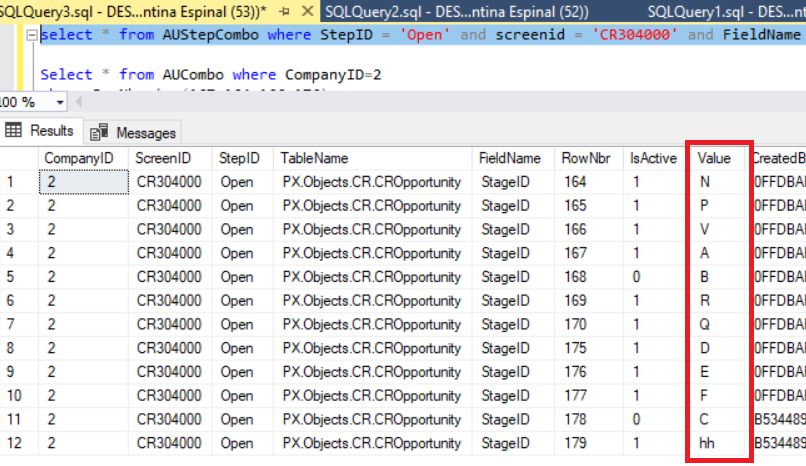Click RowNbr cell 170

point(589,324)
